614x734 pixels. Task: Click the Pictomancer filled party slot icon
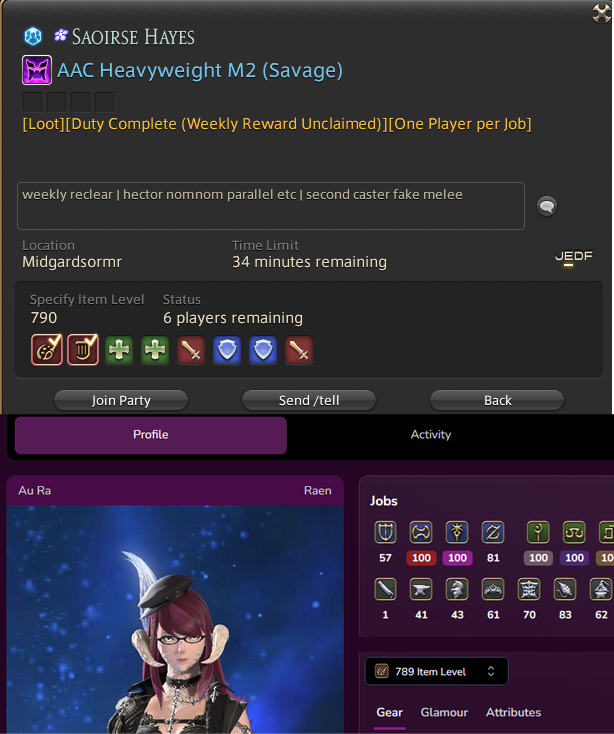point(47,350)
